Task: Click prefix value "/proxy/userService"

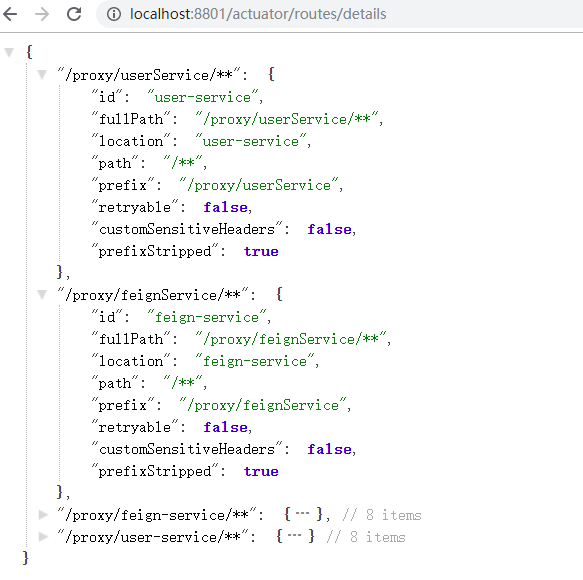Action: (x=259, y=185)
